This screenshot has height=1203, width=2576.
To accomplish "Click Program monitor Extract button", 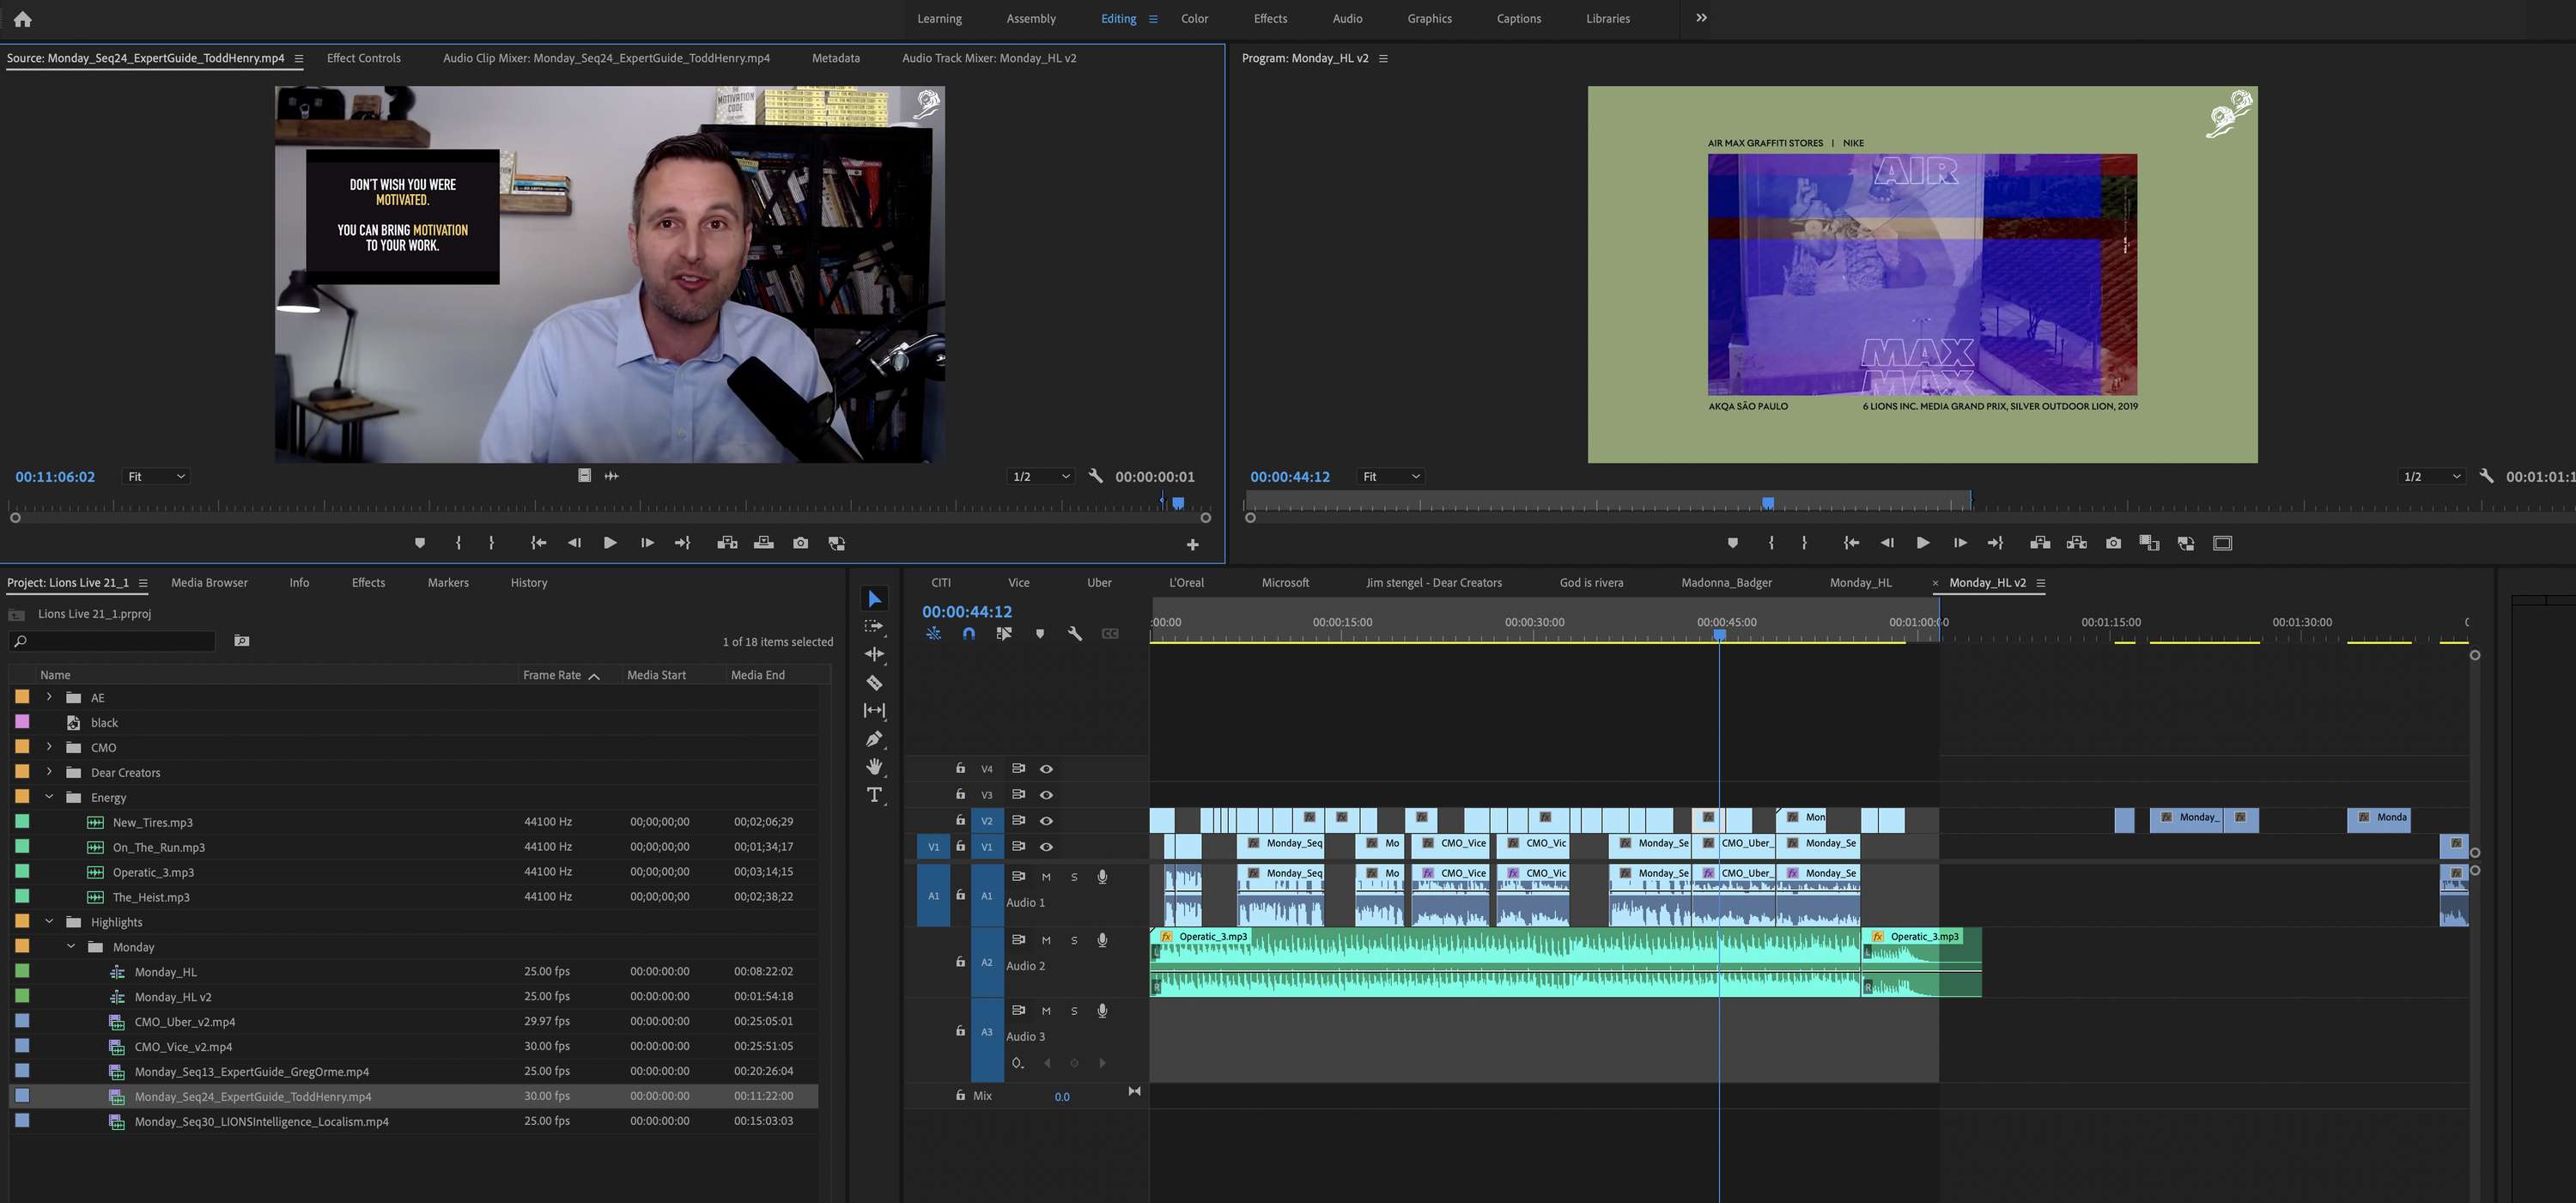I will point(2076,543).
